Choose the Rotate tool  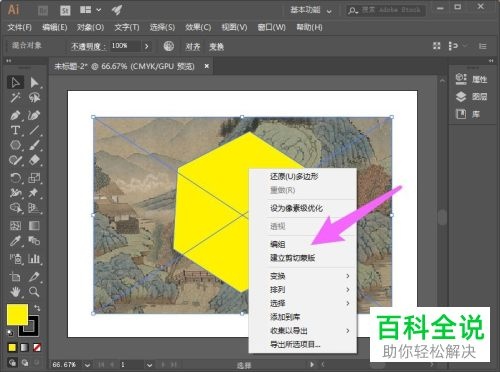(x=15, y=178)
